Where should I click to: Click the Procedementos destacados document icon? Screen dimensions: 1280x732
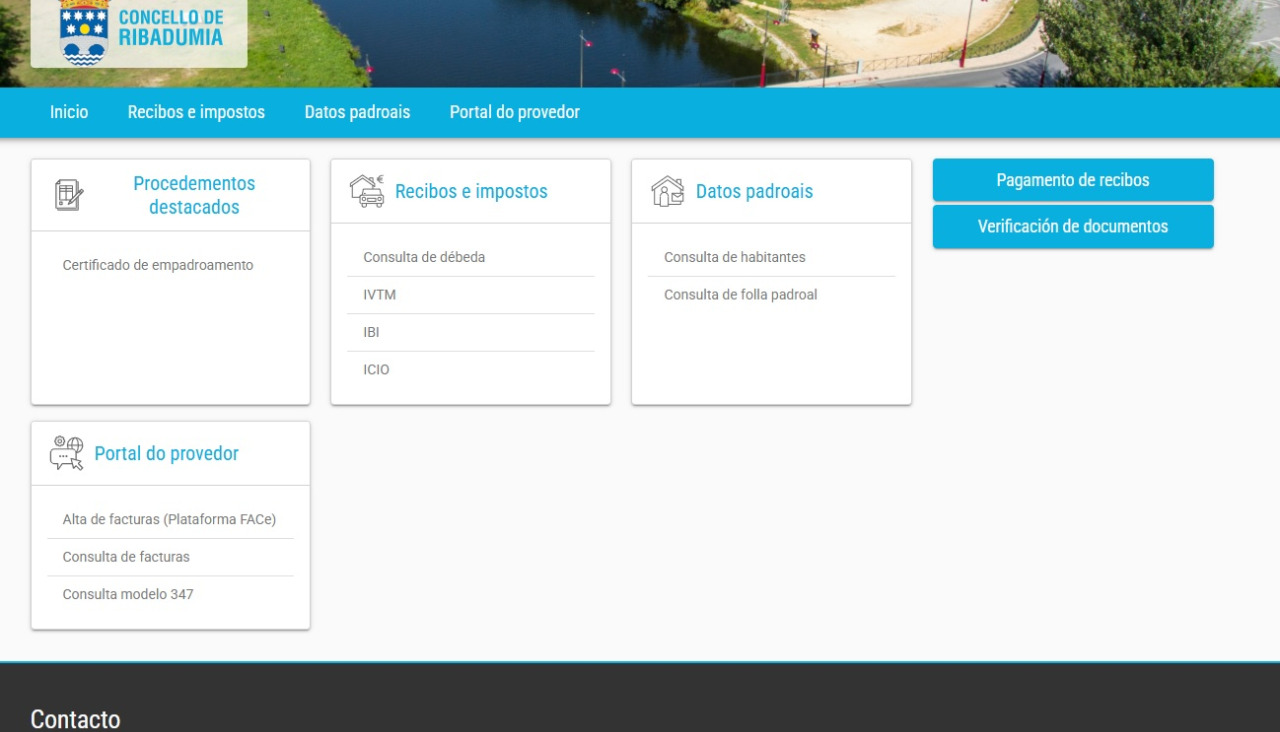[69, 195]
